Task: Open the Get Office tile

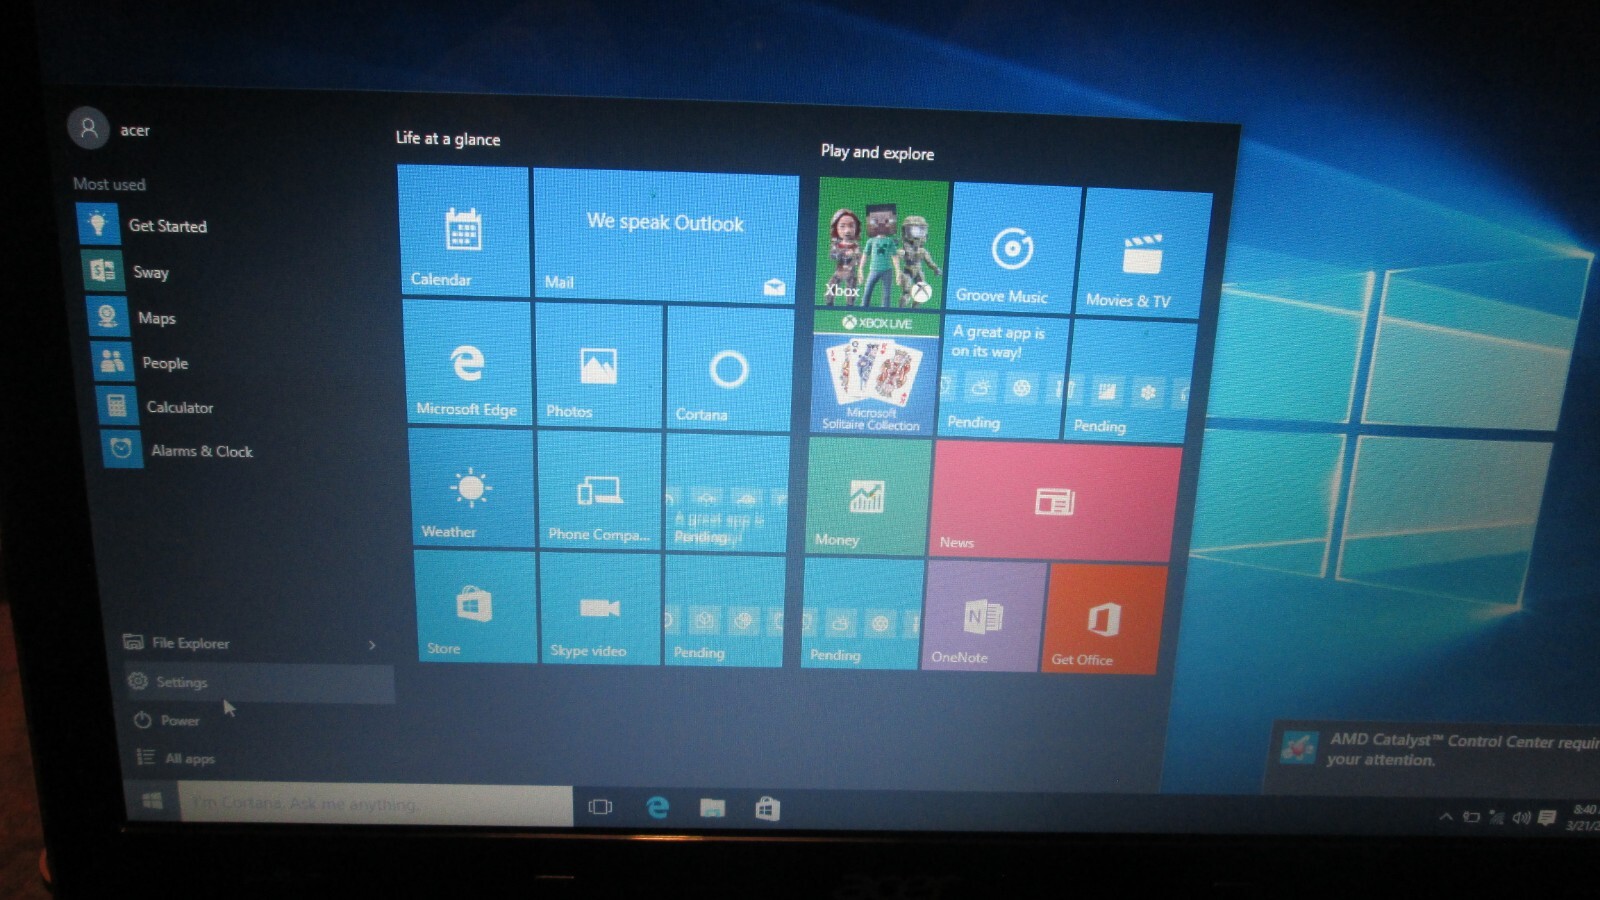Action: click(x=1105, y=619)
